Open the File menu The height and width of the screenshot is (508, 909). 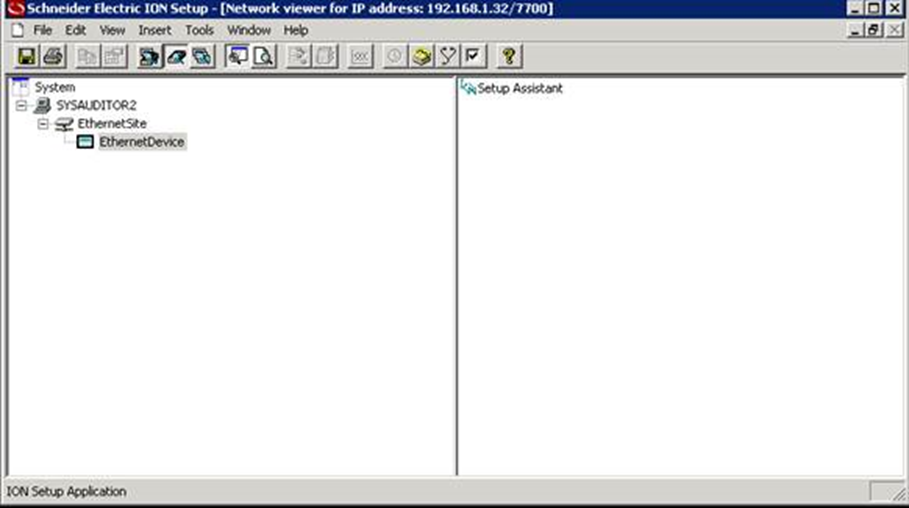tap(42, 30)
